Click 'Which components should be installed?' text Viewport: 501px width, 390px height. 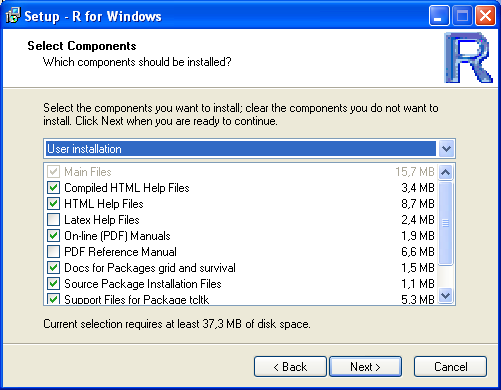137,62
